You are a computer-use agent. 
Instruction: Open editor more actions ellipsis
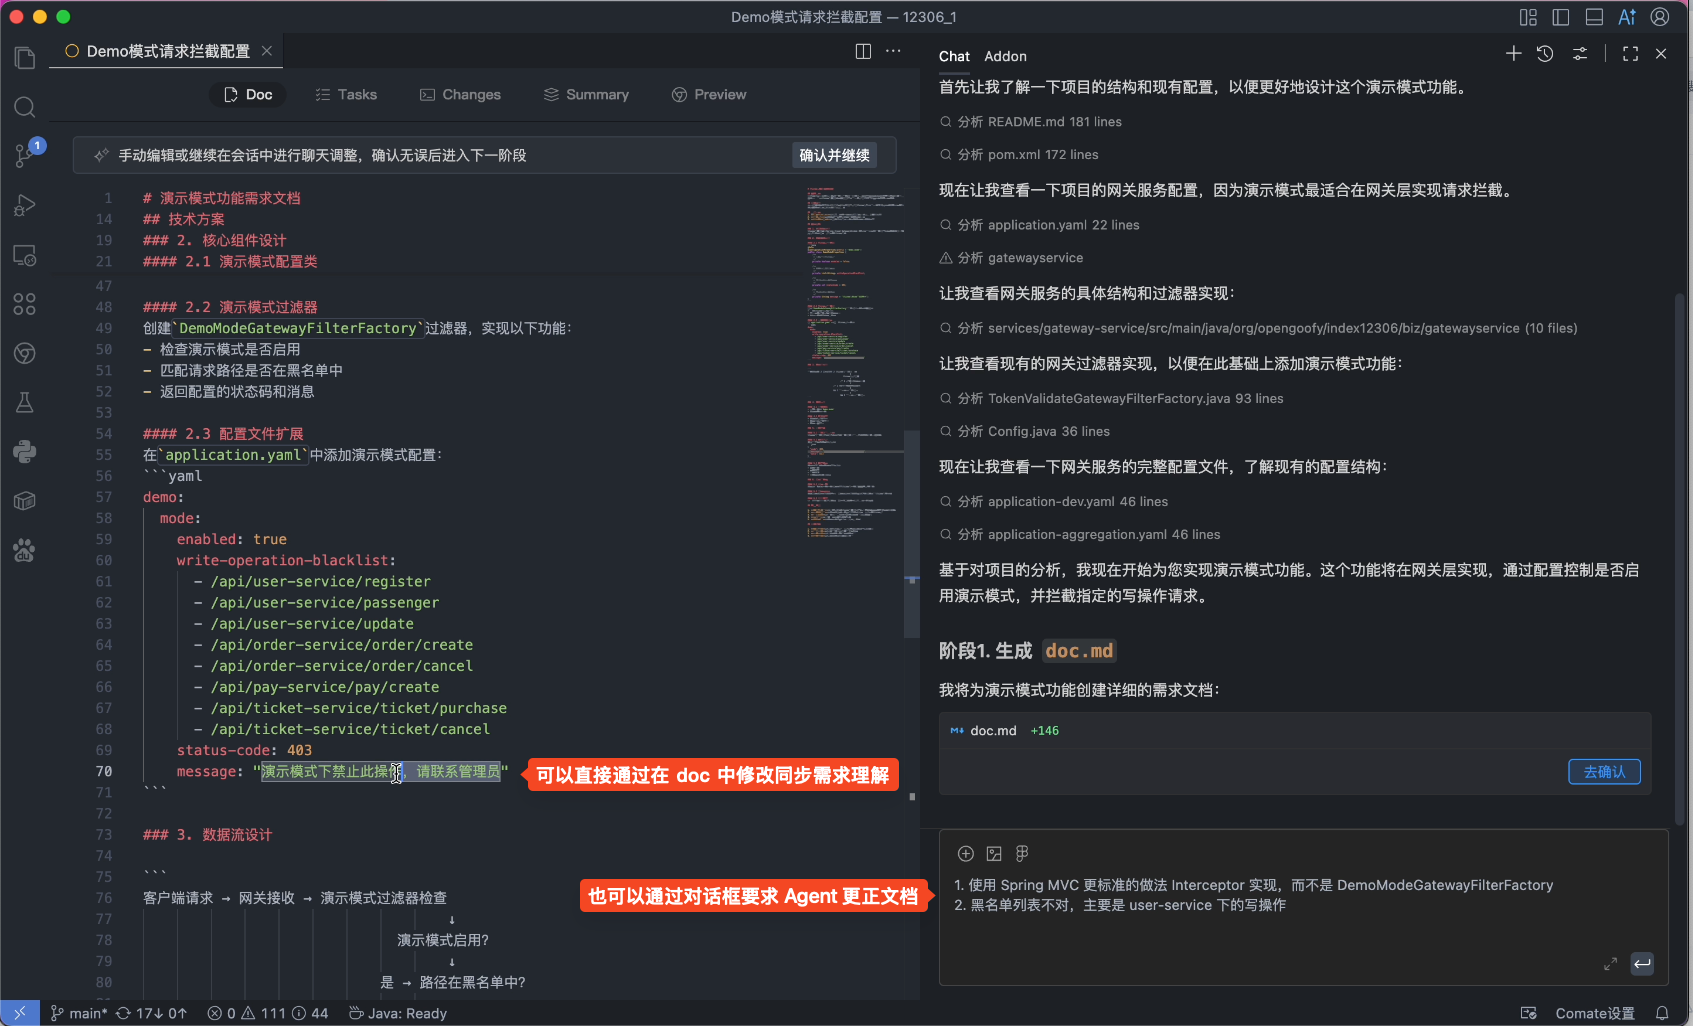[x=893, y=51]
